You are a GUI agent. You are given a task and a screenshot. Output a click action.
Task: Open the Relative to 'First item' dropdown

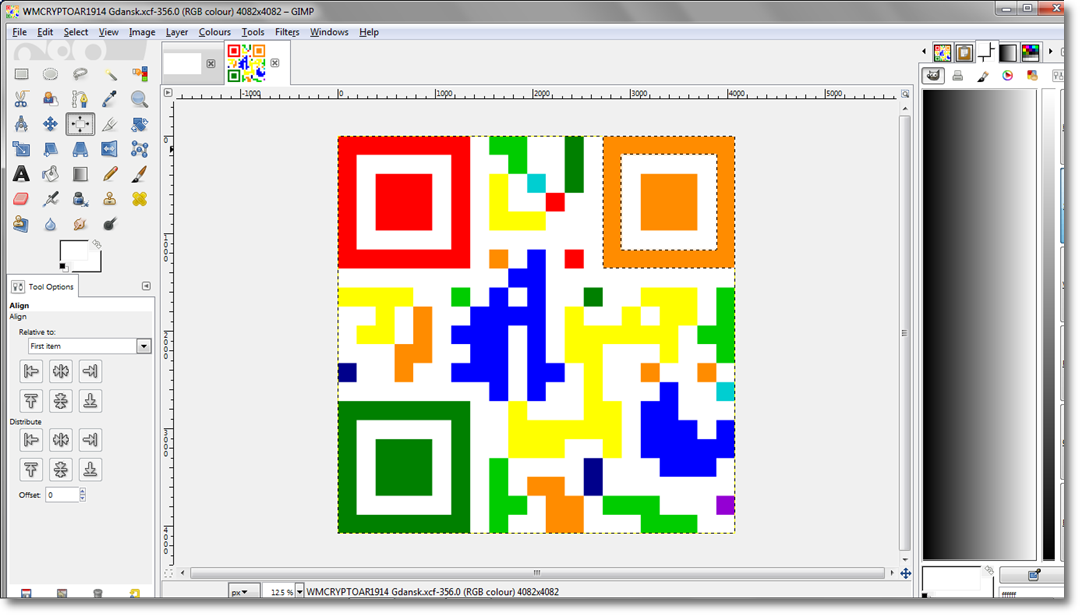click(x=89, y=346)
